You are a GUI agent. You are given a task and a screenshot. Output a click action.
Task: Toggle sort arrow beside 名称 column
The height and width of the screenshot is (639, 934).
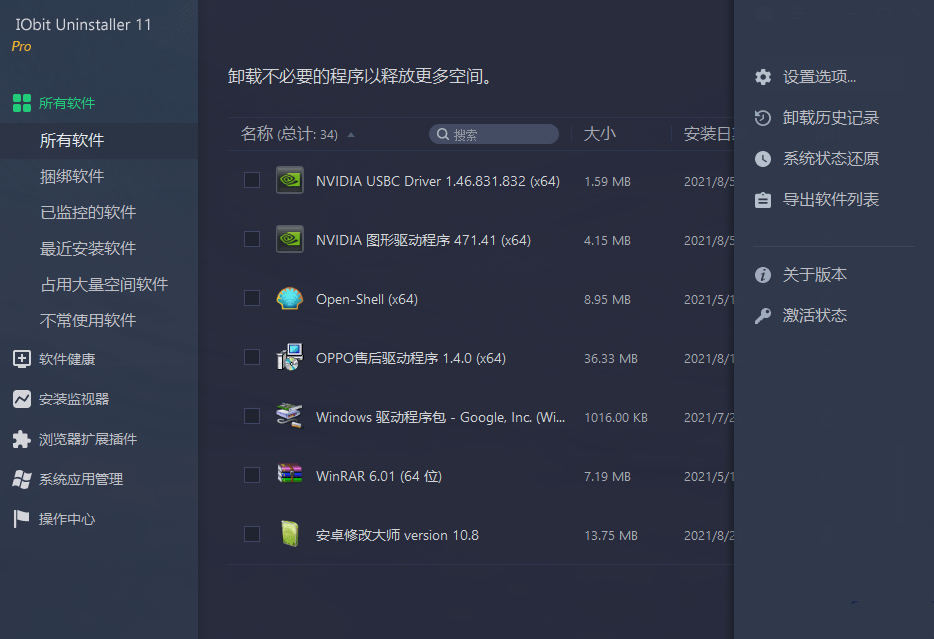(x=351, y=135)
